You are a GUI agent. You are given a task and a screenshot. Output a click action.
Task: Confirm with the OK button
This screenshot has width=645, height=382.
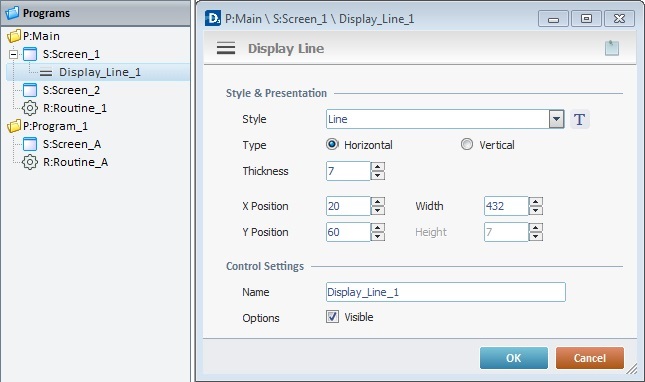point(513,358)
